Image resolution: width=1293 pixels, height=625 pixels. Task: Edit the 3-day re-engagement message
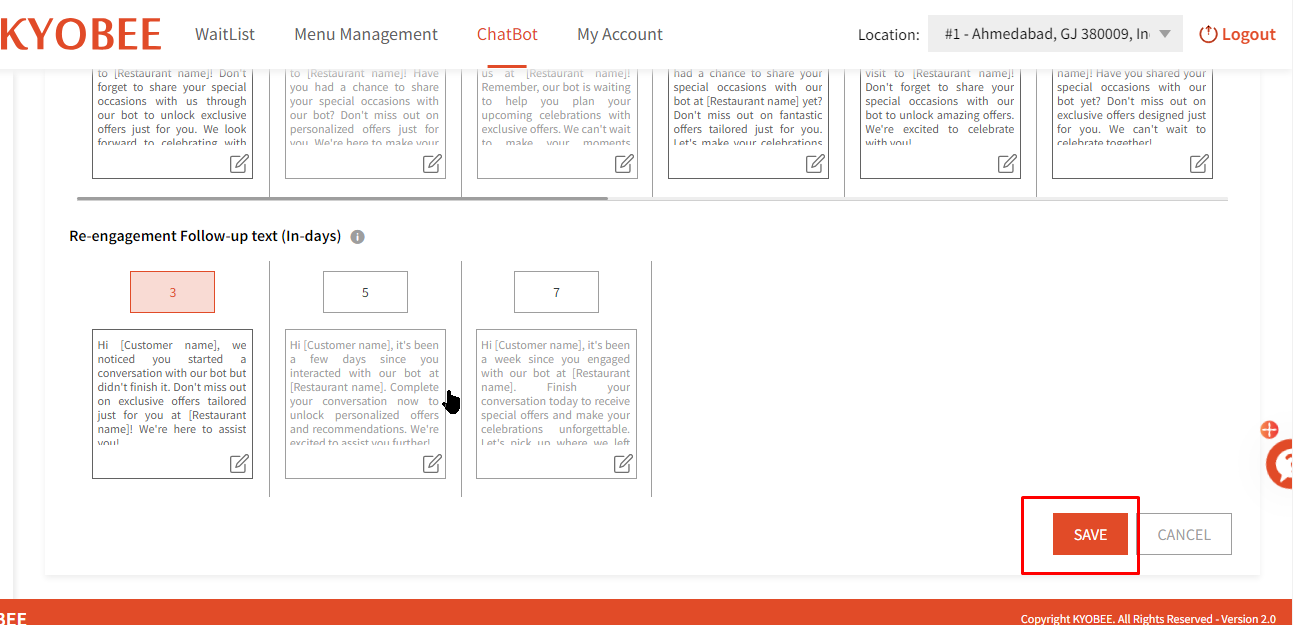(239, 463)
